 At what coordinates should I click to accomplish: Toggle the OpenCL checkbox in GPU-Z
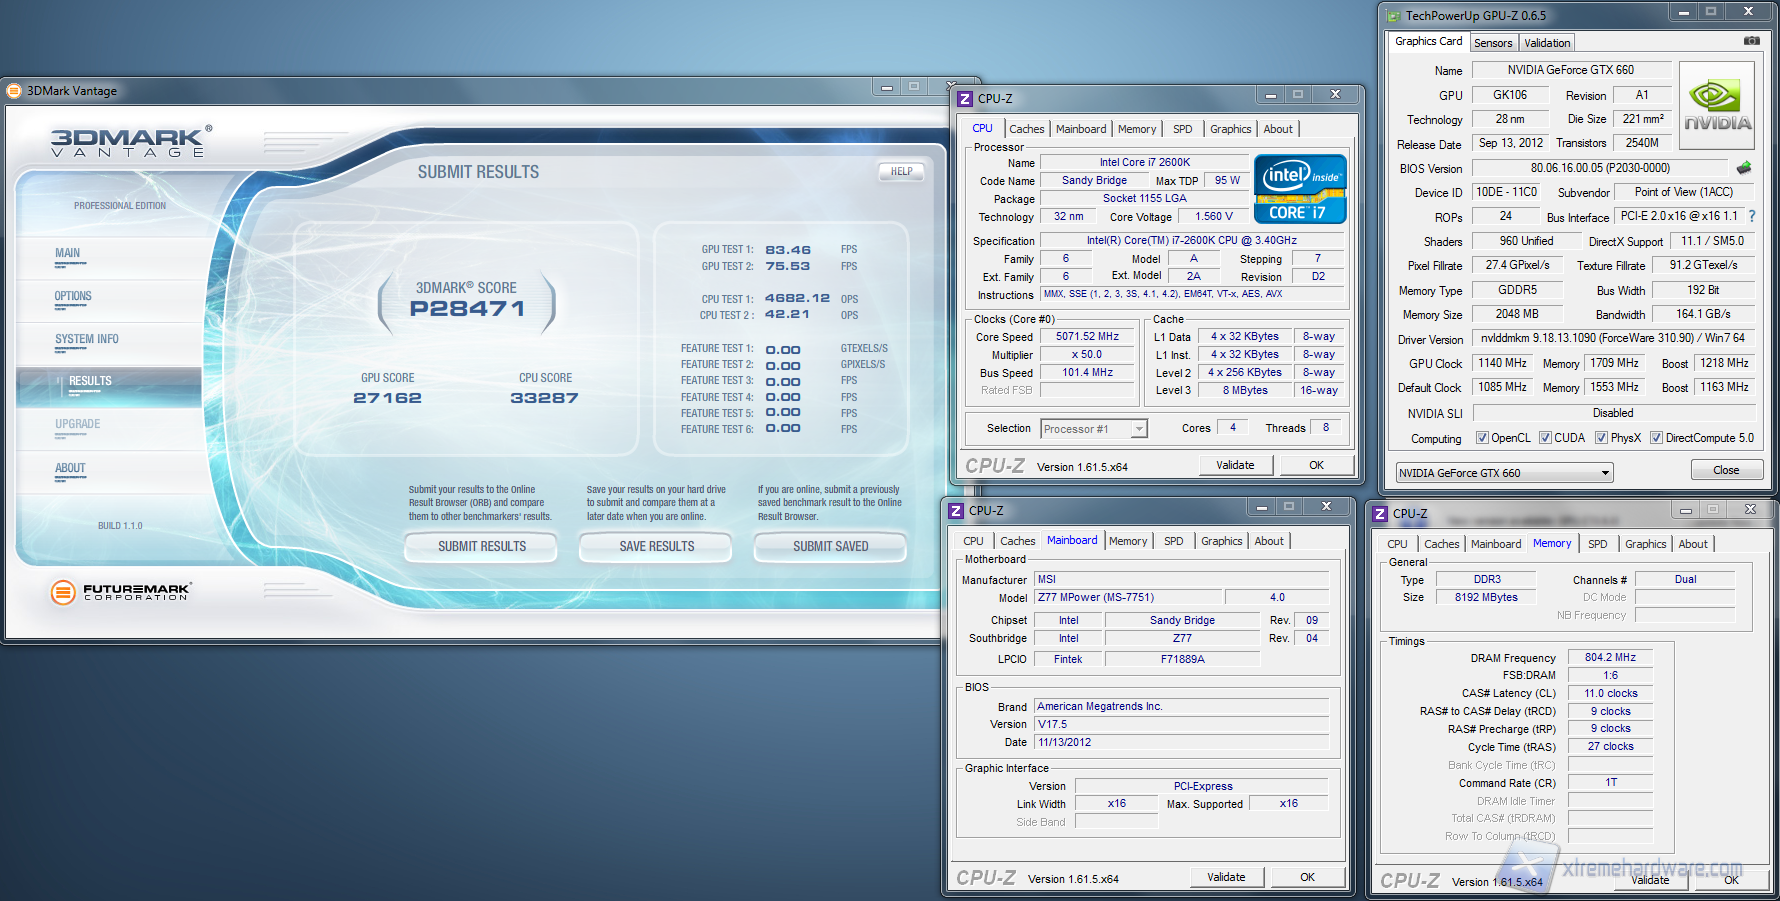tap(1483, 437)
